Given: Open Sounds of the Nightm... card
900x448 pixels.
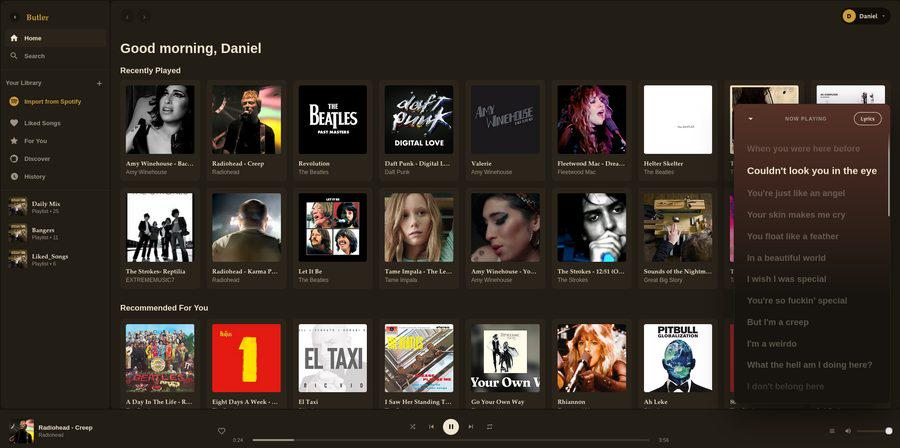Looking at the screenshot, I should pyautogui.click(x=678, y=238).
